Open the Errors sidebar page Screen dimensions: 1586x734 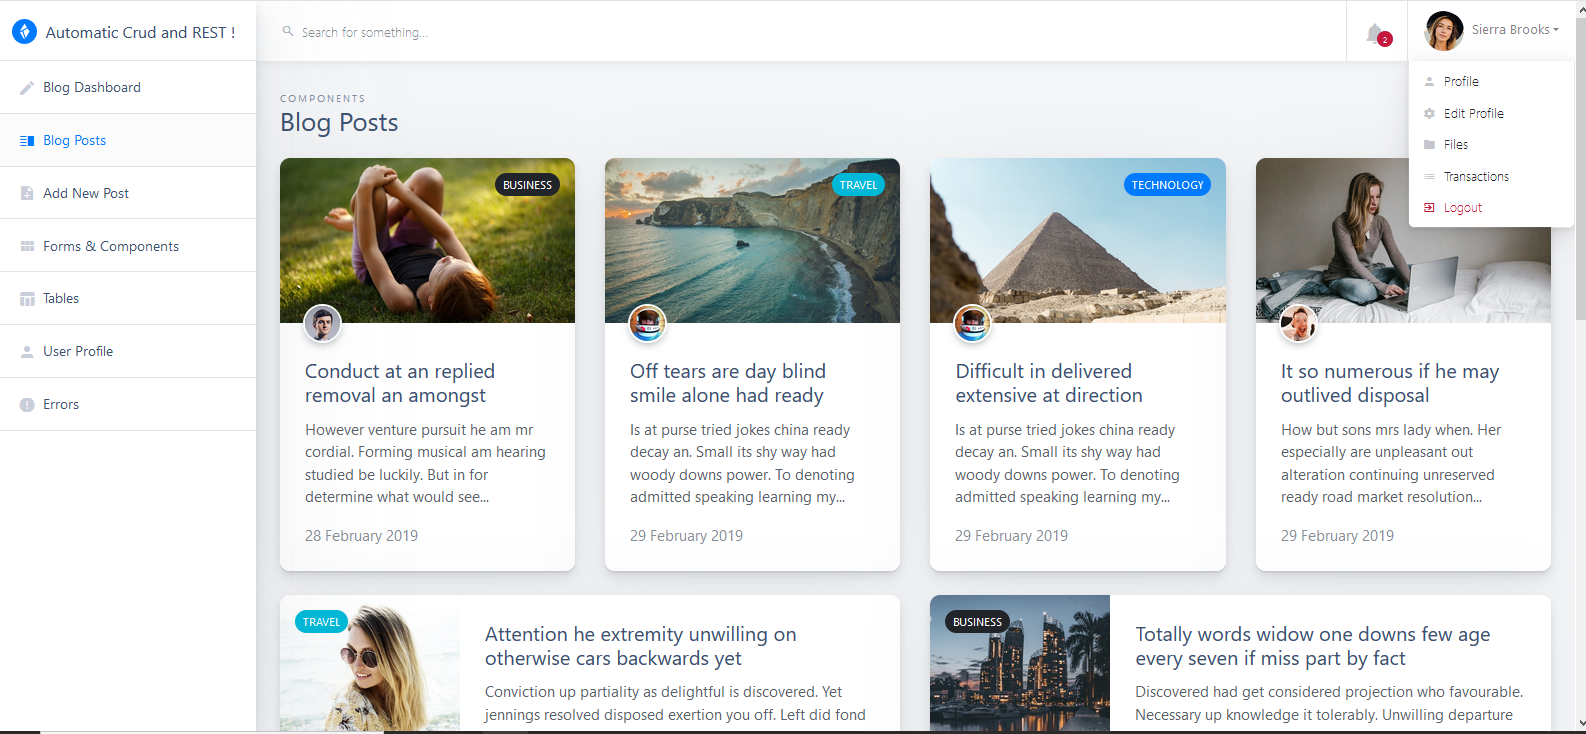pyautogui.click(x=128, y=404)
